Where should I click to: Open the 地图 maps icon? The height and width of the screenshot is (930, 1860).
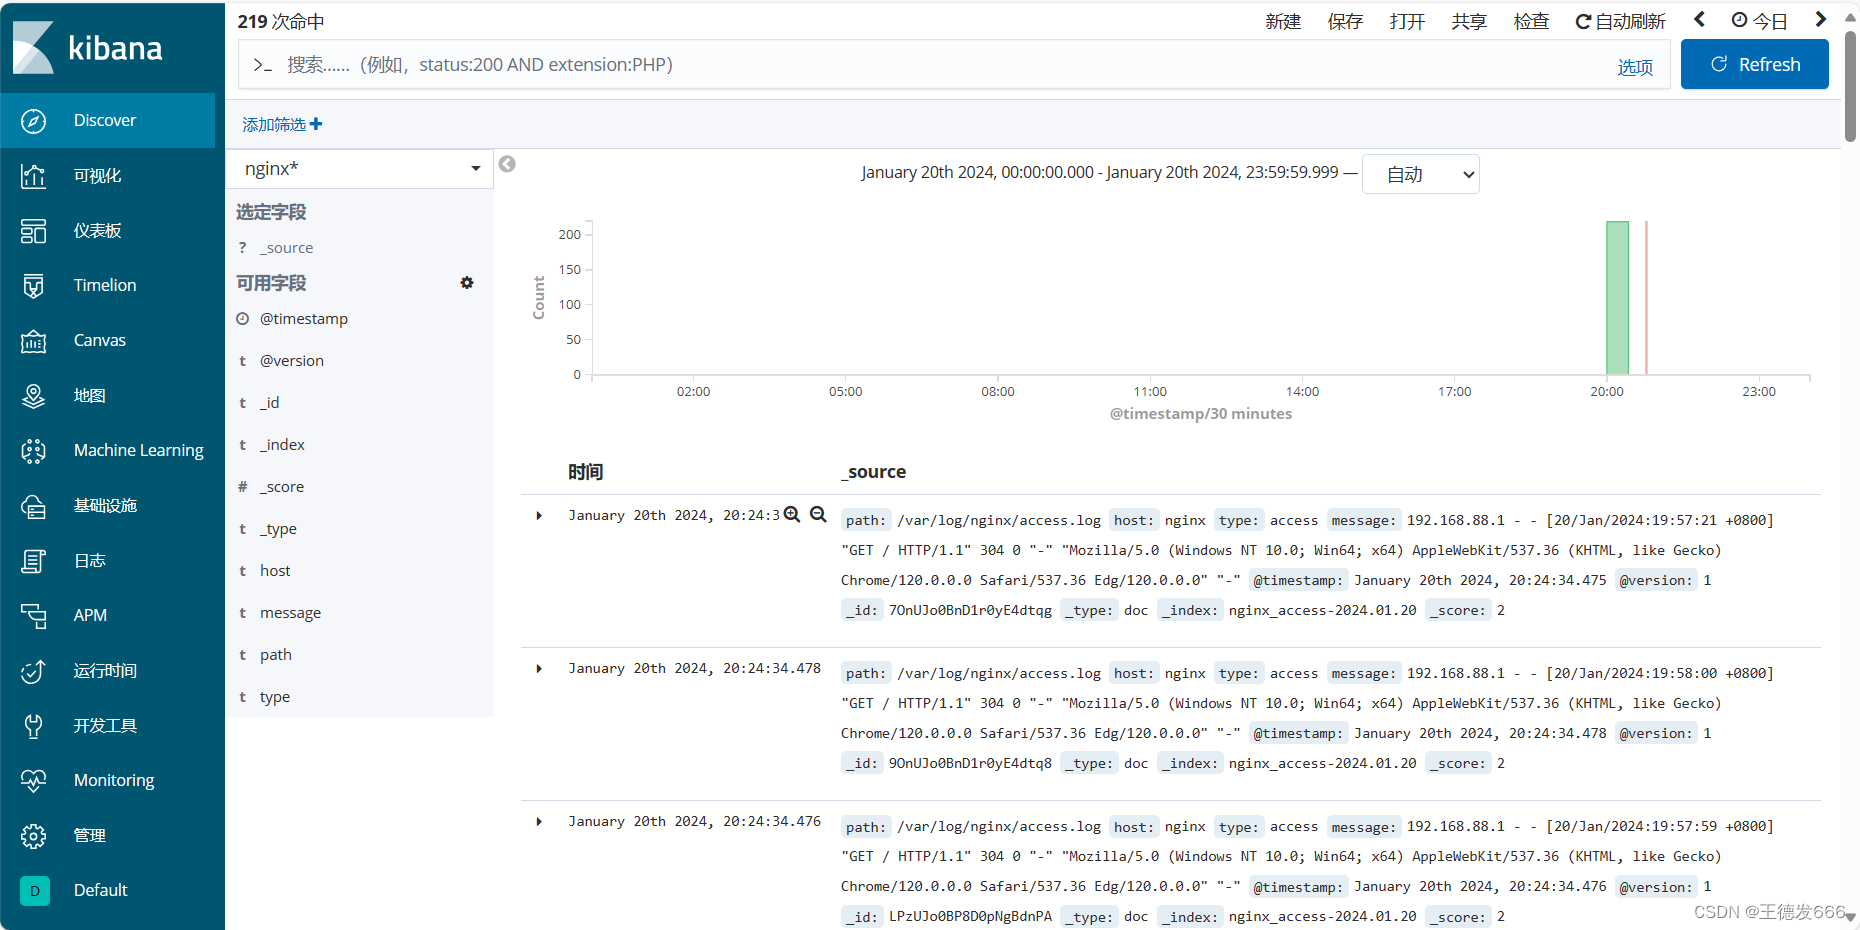click(33, 396)
